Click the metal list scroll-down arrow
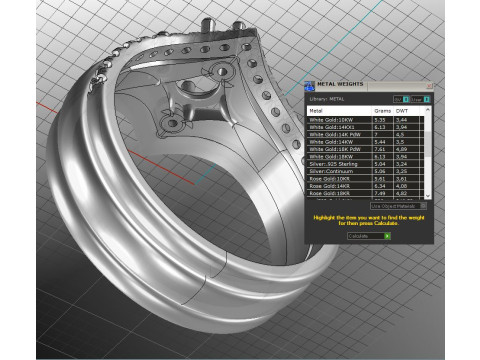 (428, 196)
